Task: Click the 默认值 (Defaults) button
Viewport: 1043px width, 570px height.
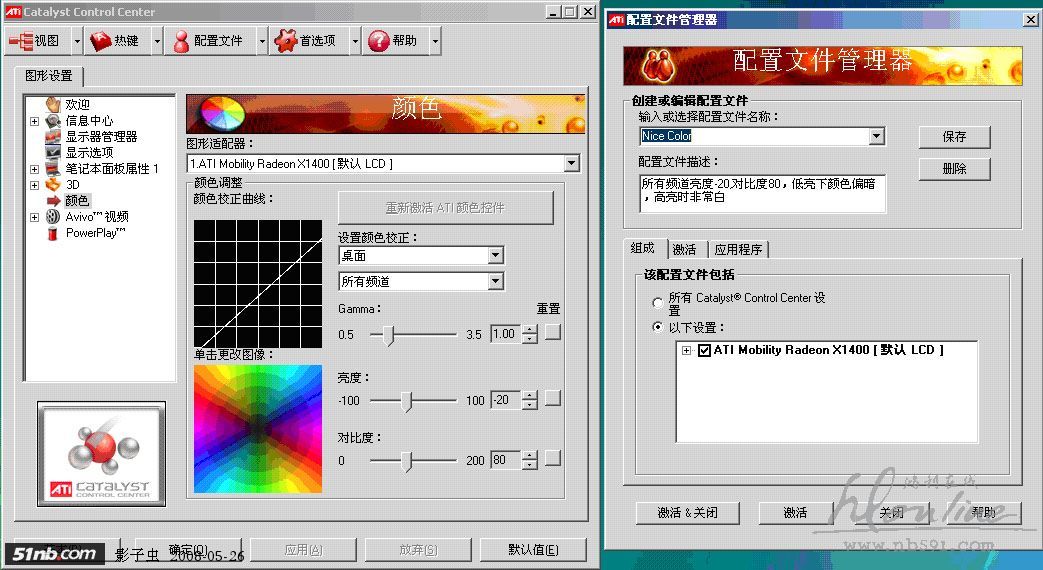Action: tap(532, 549)
